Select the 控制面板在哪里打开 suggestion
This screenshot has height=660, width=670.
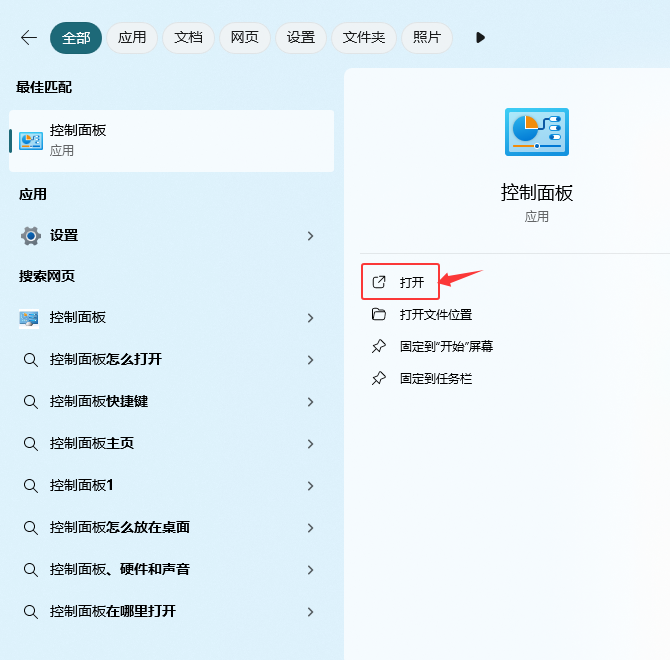point(171,612)
